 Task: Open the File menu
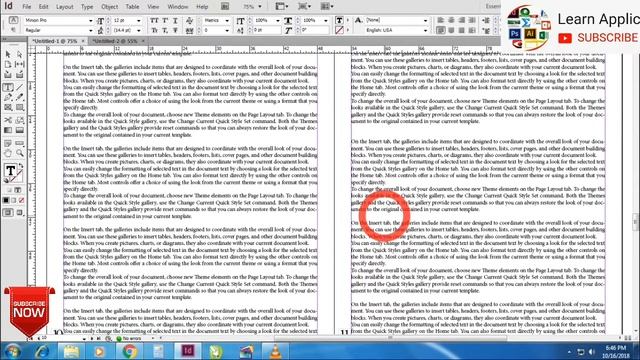(x=27, y=7)
